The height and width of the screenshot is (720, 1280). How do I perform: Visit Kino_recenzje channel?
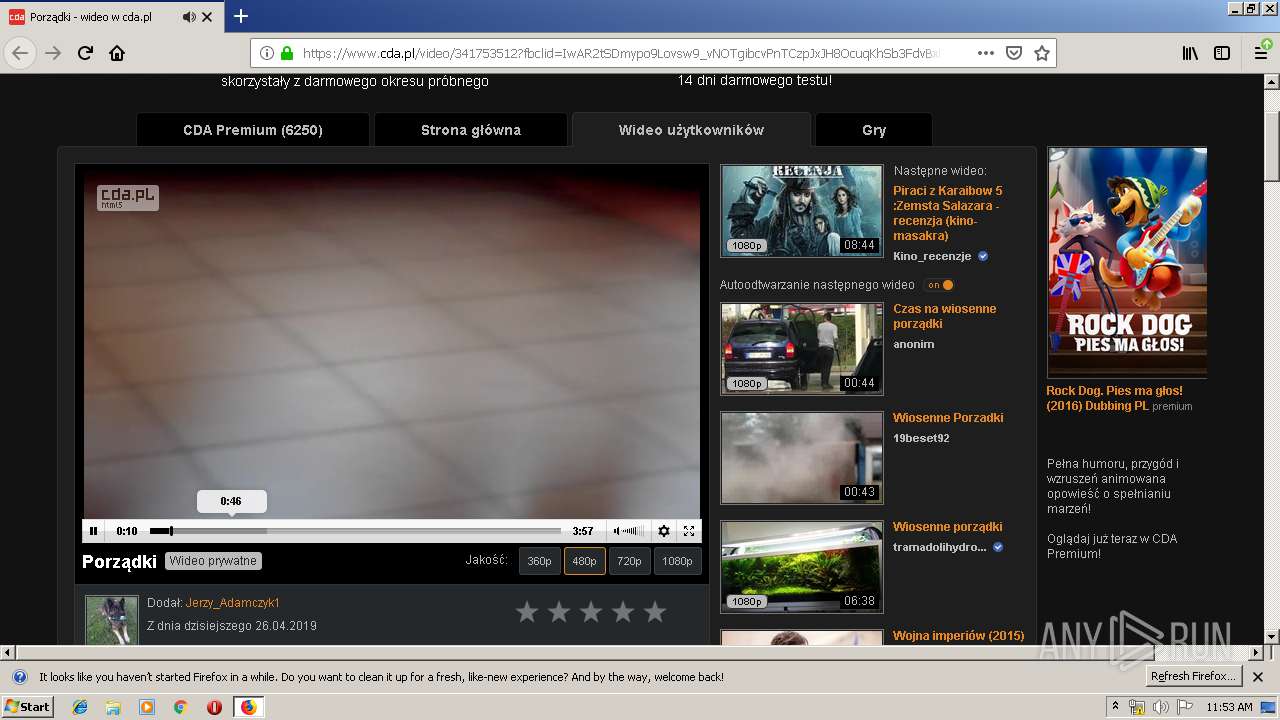tap(932, 256)
